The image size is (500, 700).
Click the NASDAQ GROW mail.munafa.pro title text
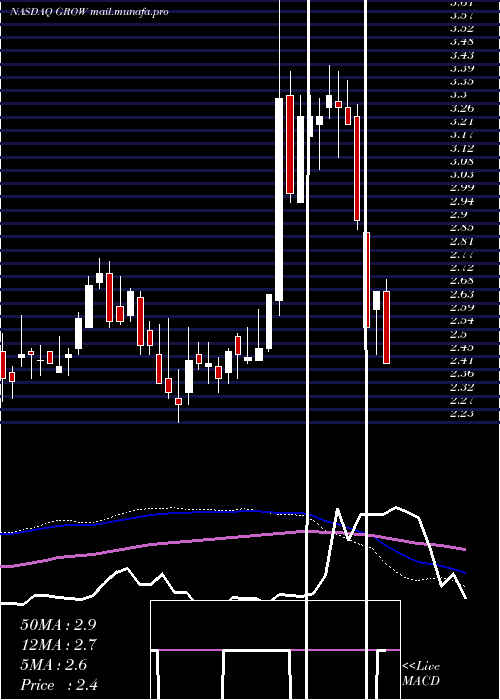pyautogui.click(x=89, y=12)
